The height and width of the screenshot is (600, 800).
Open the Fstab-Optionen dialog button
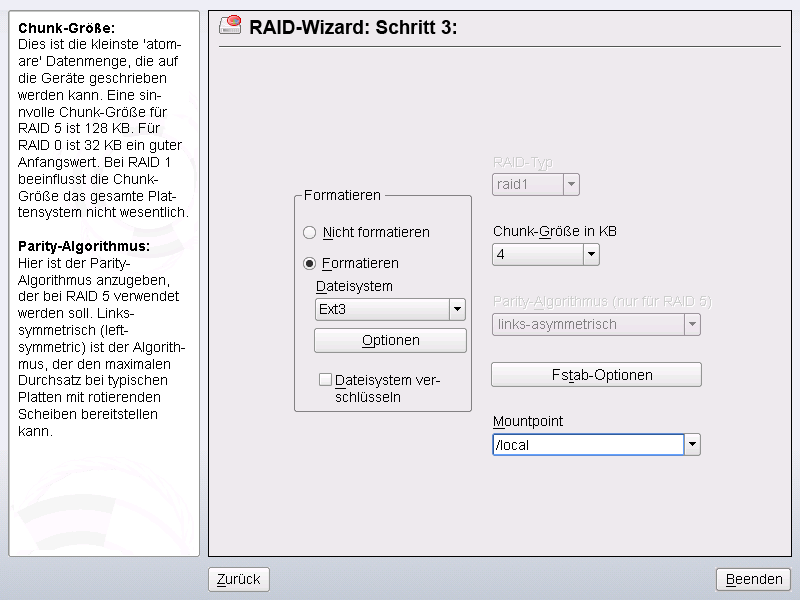click(596, 375)
